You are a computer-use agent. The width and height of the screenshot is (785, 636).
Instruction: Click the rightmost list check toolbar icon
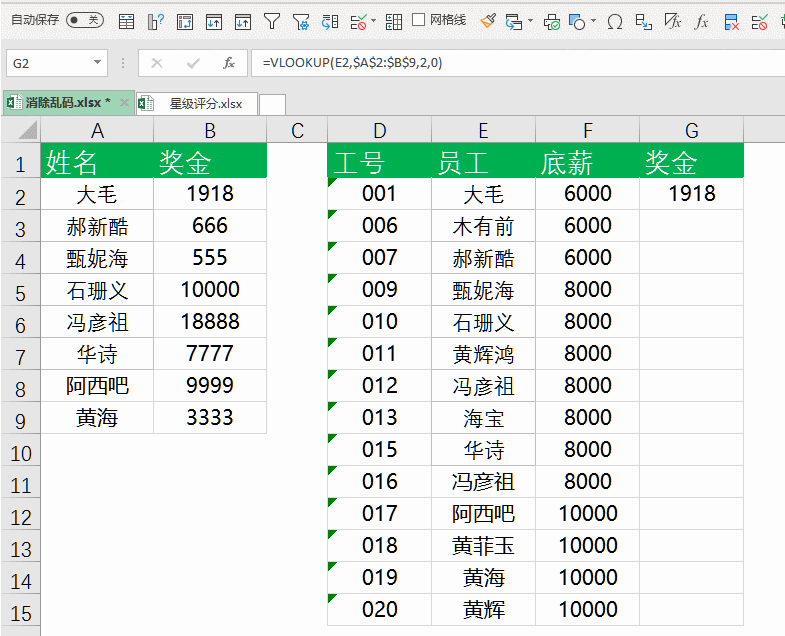[759, 22]
